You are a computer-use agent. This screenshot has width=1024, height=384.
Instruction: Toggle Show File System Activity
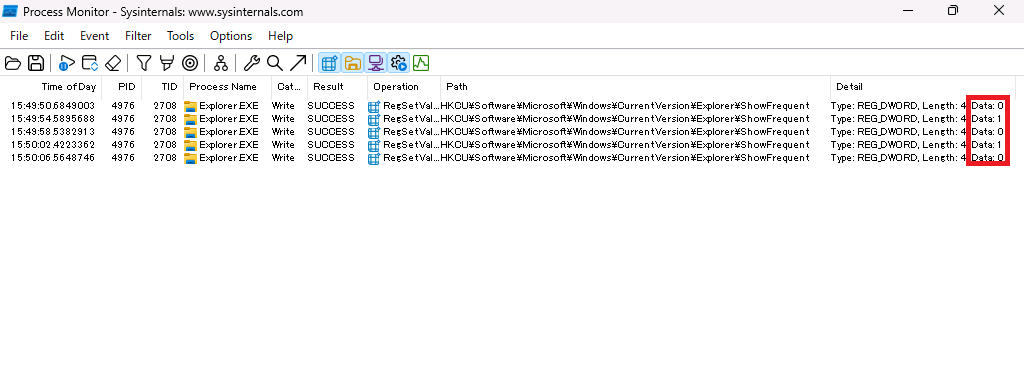point(352,63)
